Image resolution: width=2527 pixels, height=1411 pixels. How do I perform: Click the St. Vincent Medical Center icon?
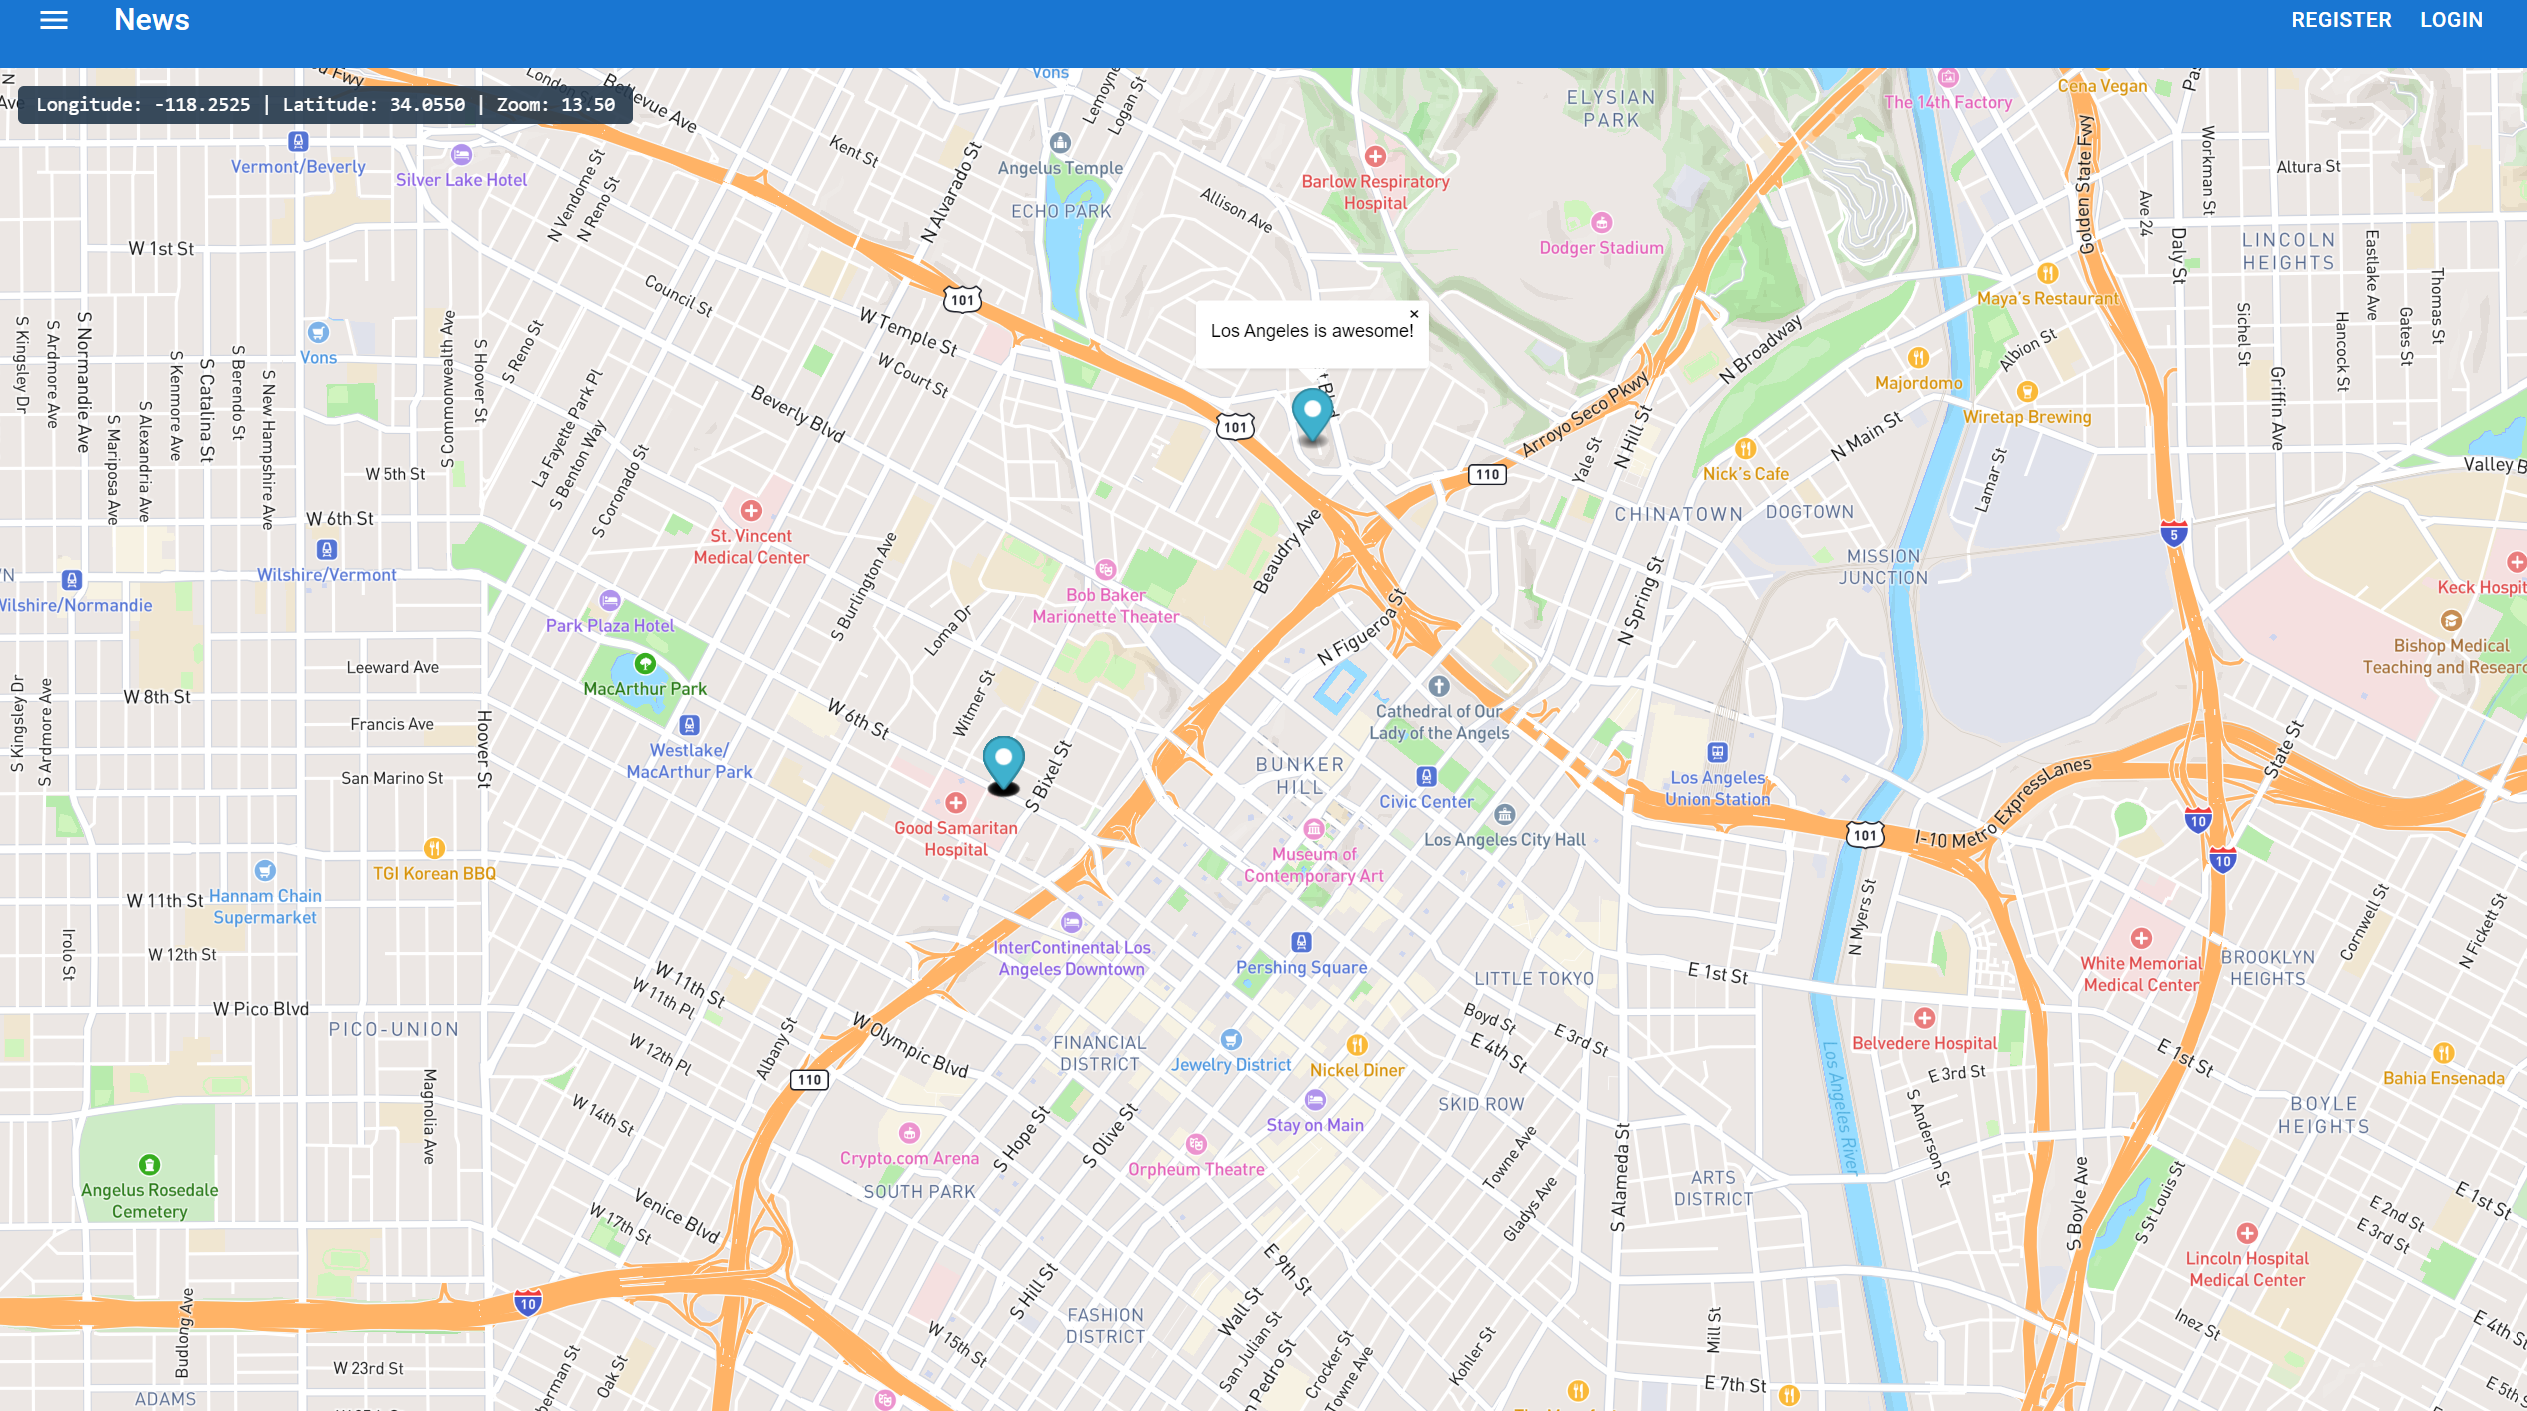pos(751,511)
